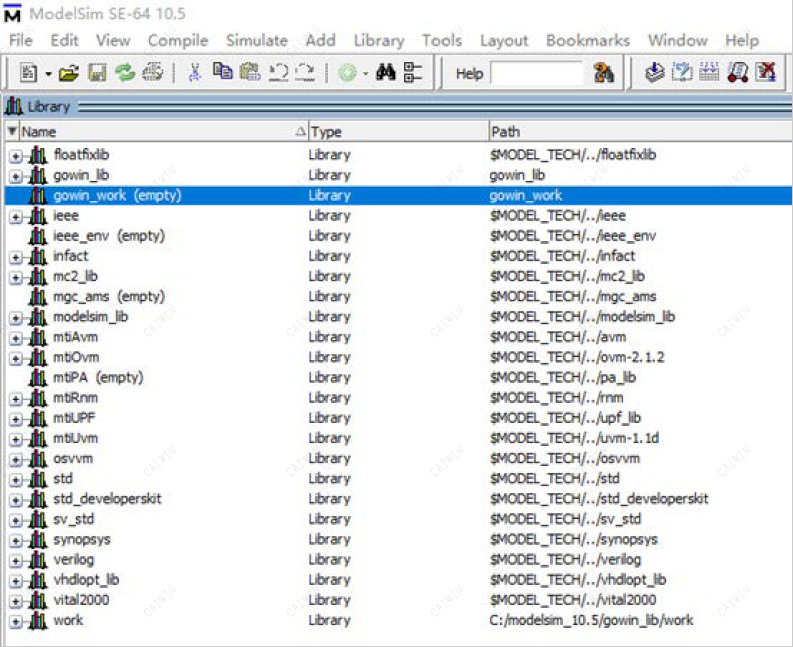Viewport: 793px width, 647px height.
Task: Select the mtiPA (empty) library
Action: click(98, 377)
